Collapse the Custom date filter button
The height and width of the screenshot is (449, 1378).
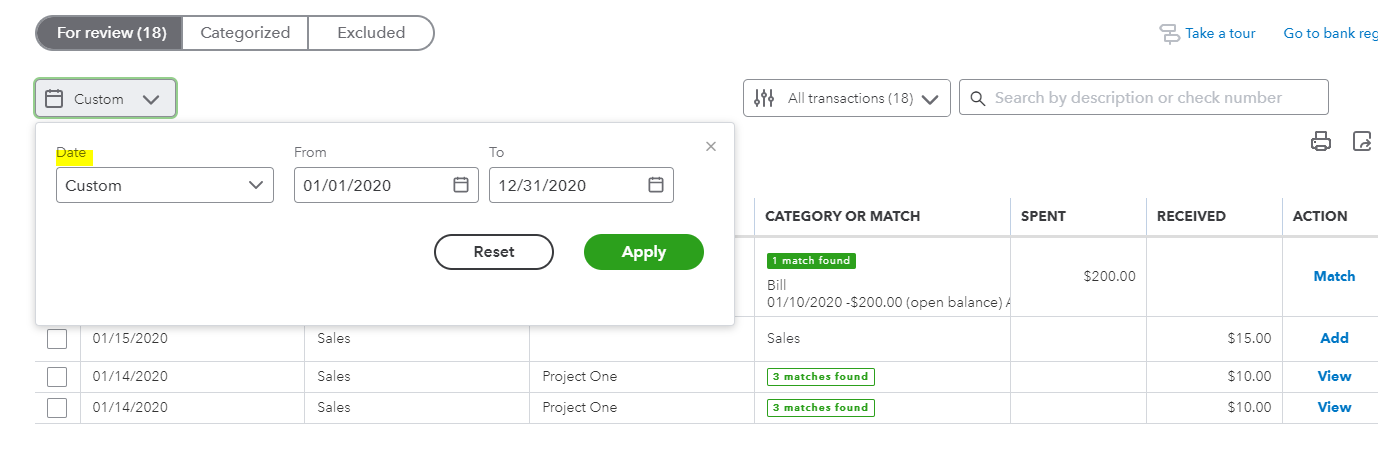pyautogui.click(x=106, y=99)
